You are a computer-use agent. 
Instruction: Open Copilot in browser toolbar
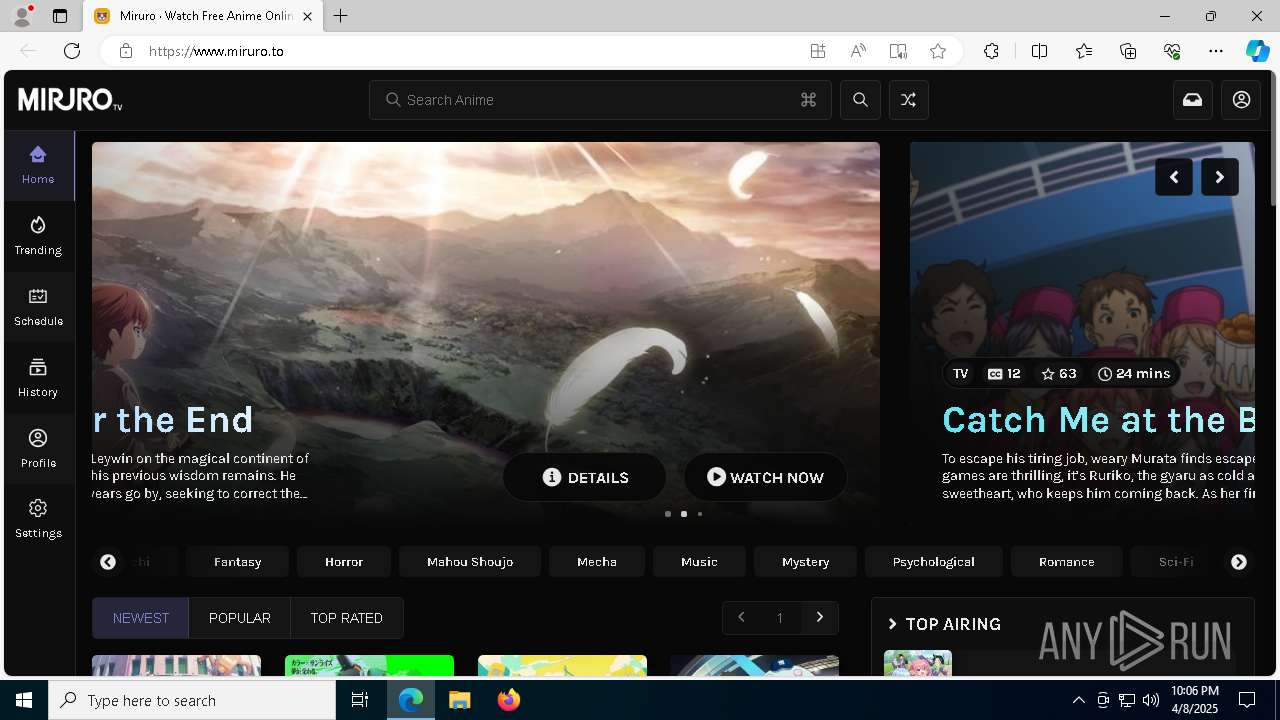(x=1257, y=51)
